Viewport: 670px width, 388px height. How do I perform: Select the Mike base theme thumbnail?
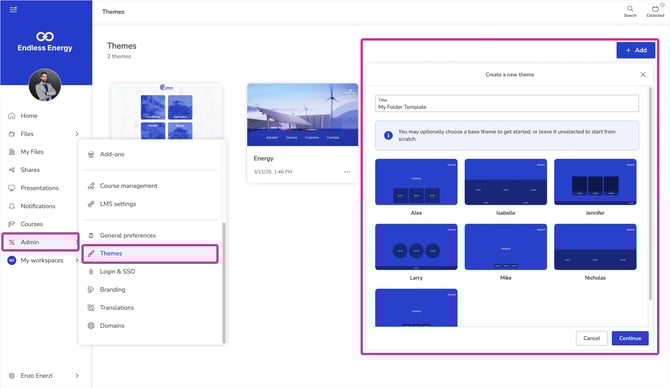tap(505, 247)
